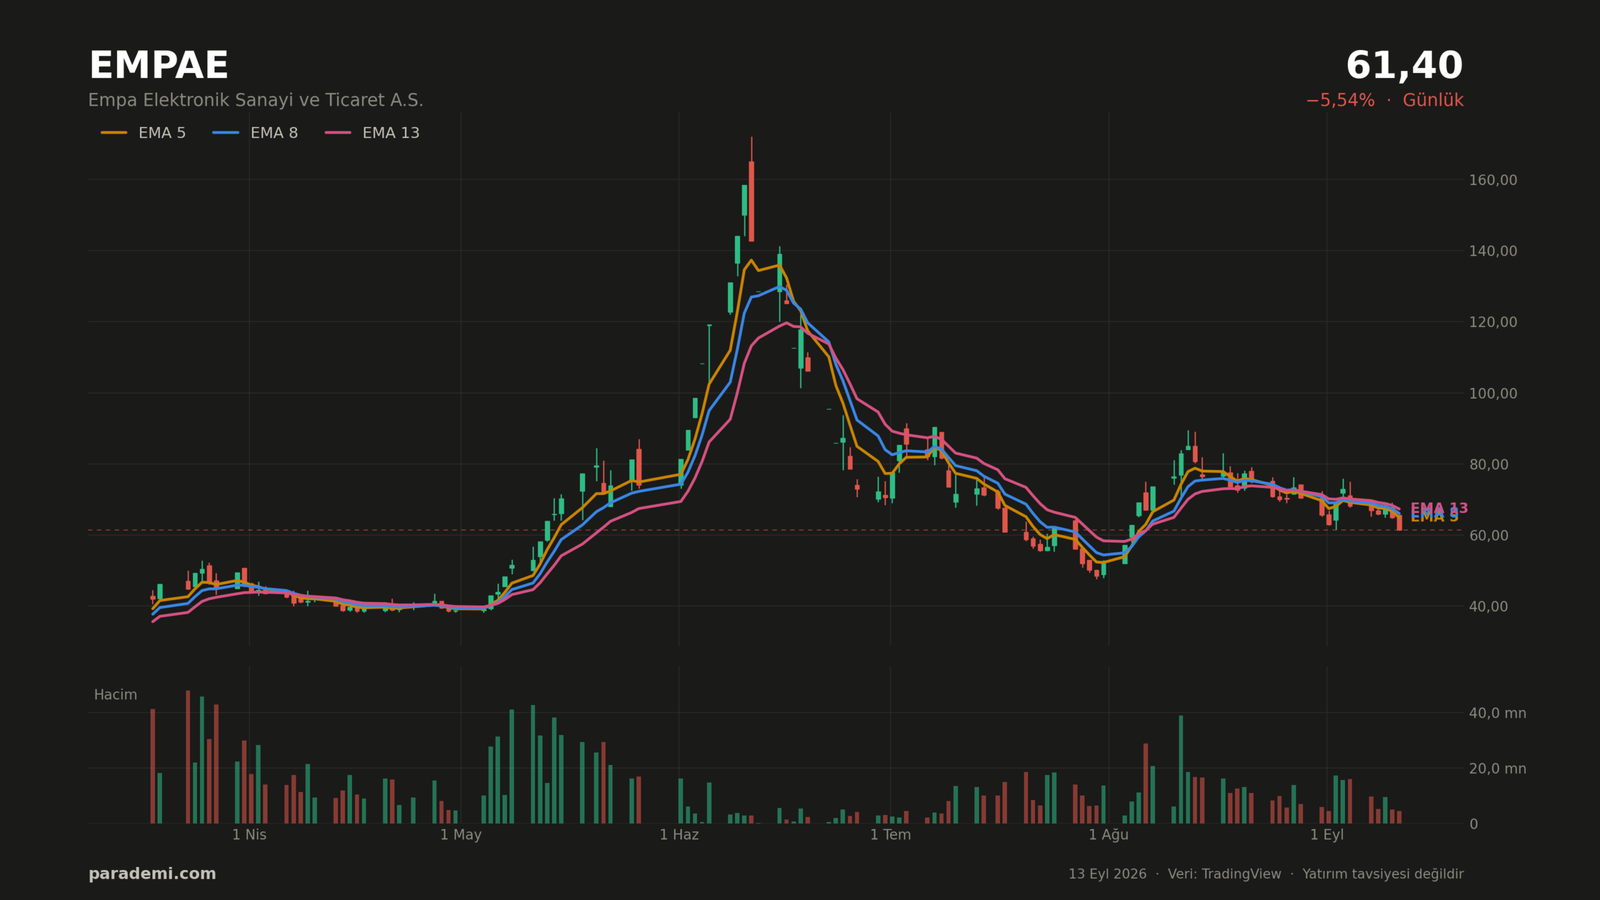Click the −5,54% Günlük change label
The width and height of the screenshot is (1600, 900).
(x=1384, y=101)
